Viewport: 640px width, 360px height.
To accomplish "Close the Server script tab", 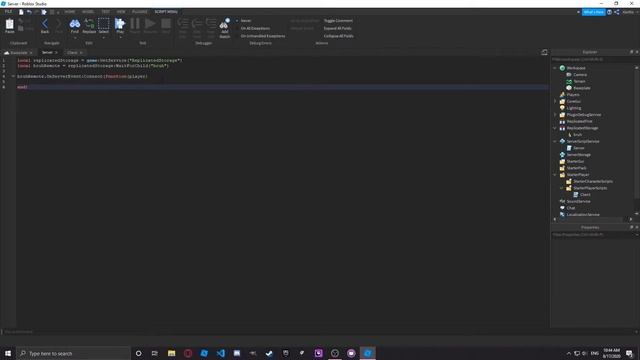I will 56,53.
